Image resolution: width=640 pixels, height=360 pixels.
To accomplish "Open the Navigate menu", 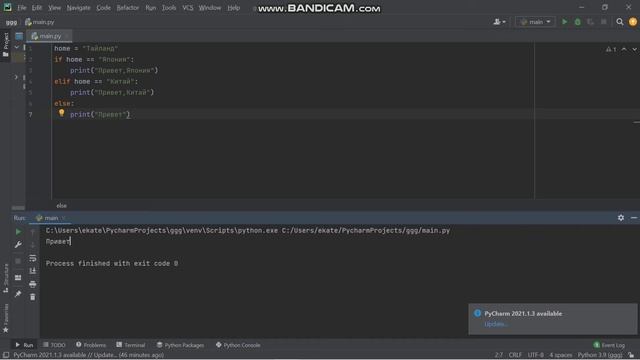I will [78, 8].
